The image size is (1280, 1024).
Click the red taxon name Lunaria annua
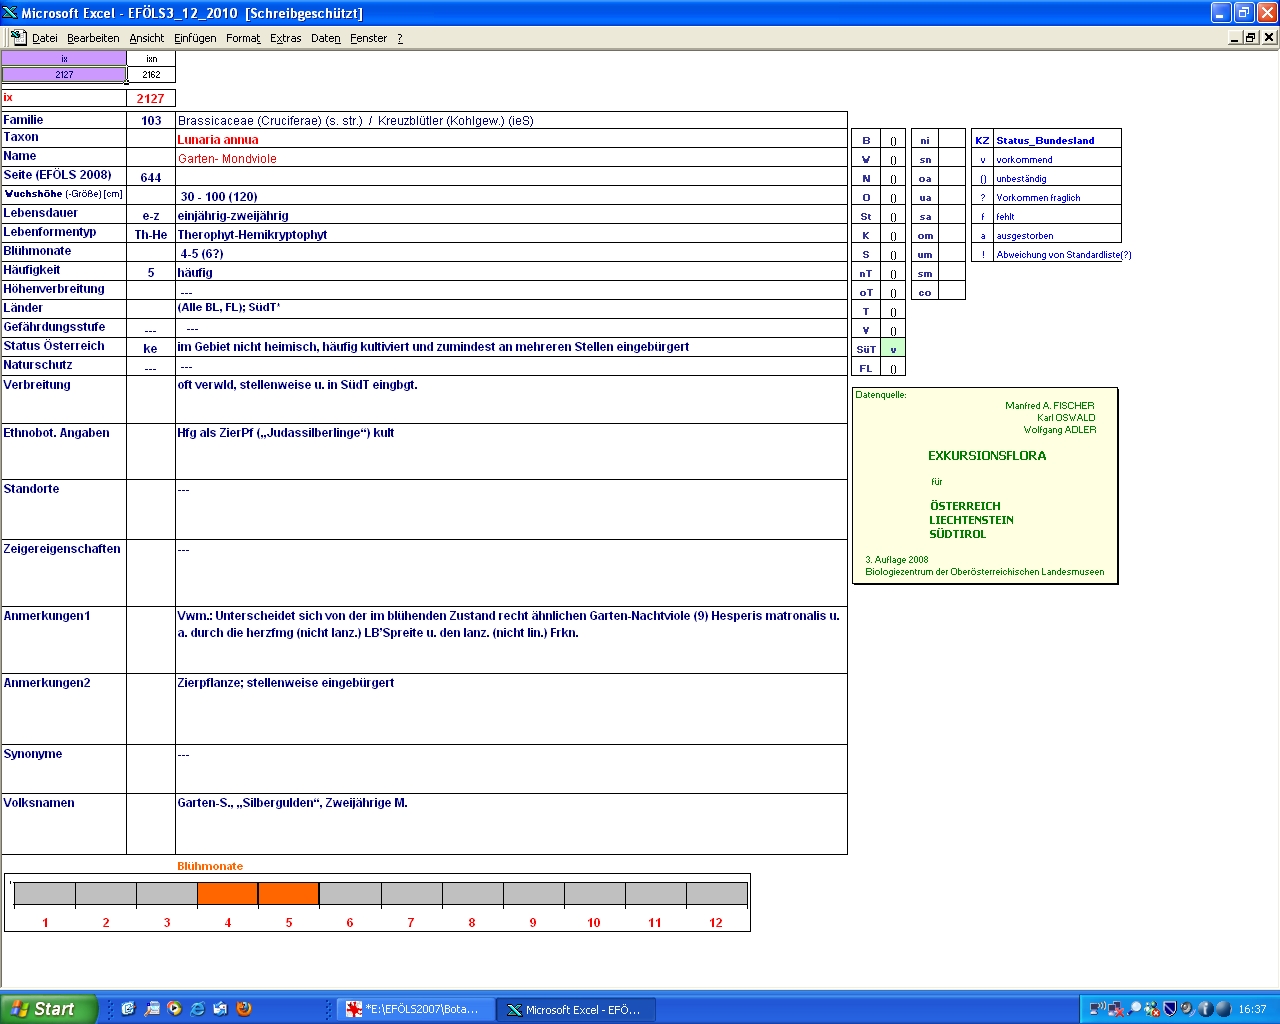click(x=218, y=140)
